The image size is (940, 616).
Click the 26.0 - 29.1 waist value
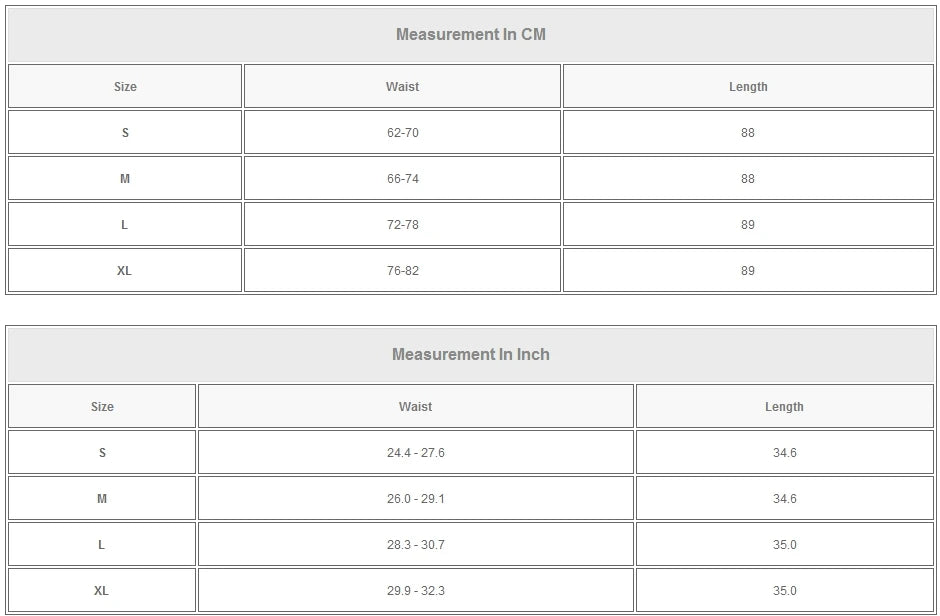point(416,499)
